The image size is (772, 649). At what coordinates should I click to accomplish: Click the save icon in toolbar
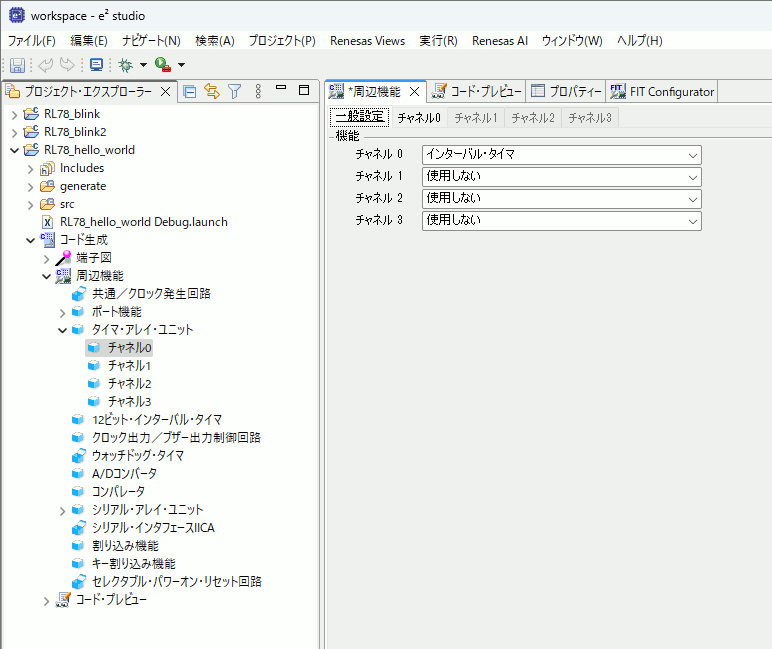point(17,65)
